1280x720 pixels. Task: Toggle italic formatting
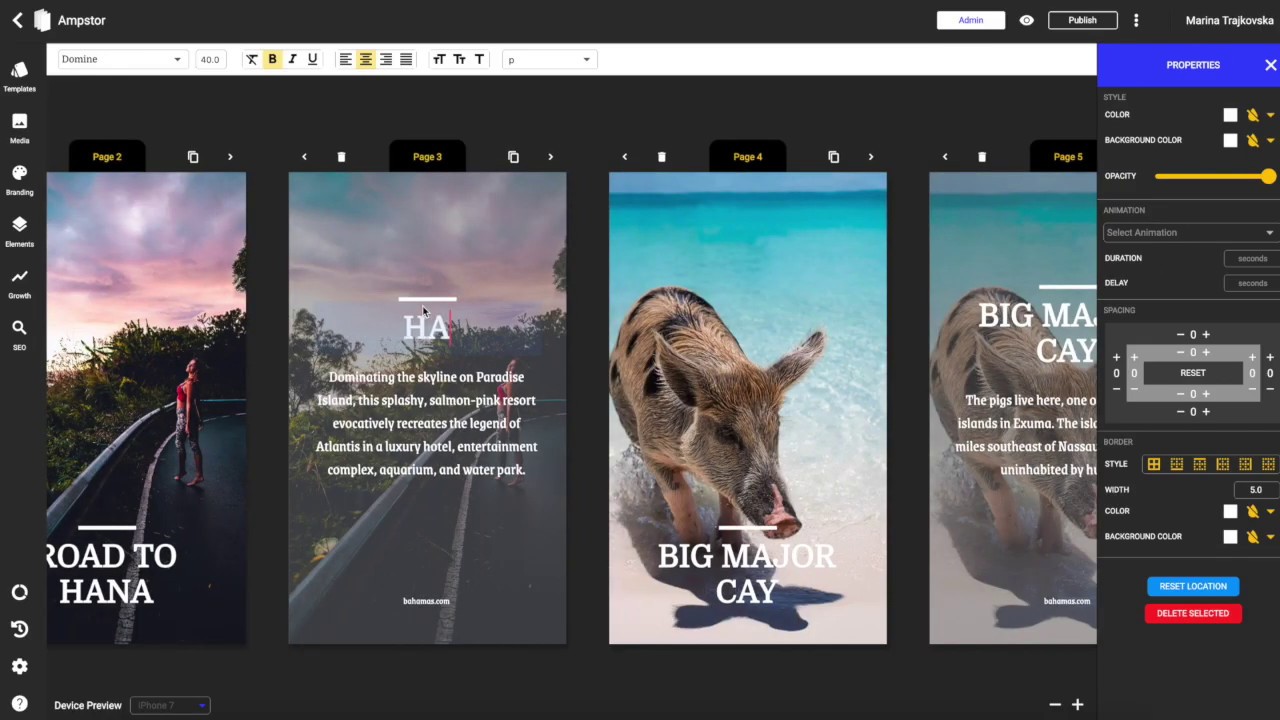pos(292,59)
